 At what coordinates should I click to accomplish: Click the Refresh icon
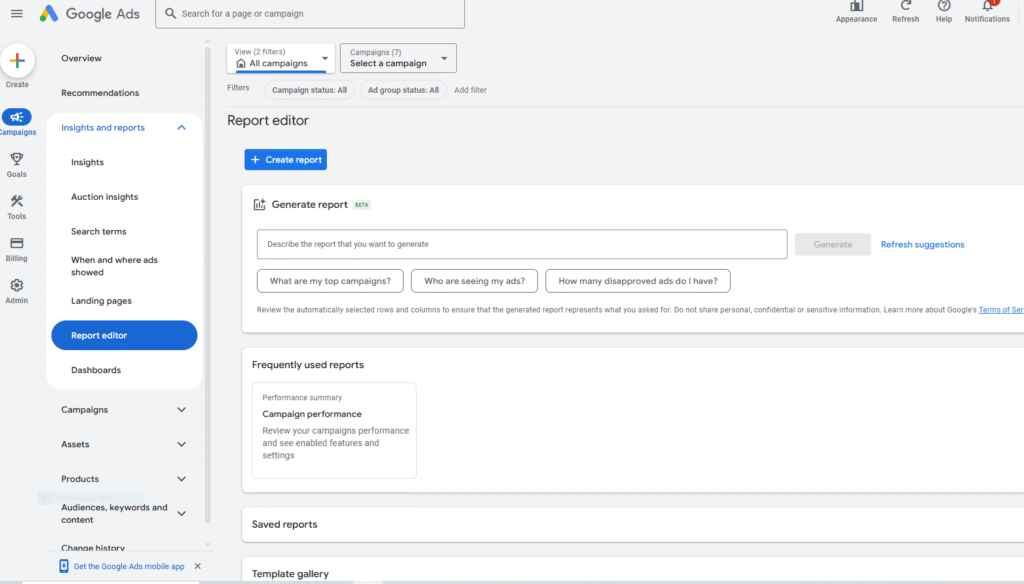905,7
